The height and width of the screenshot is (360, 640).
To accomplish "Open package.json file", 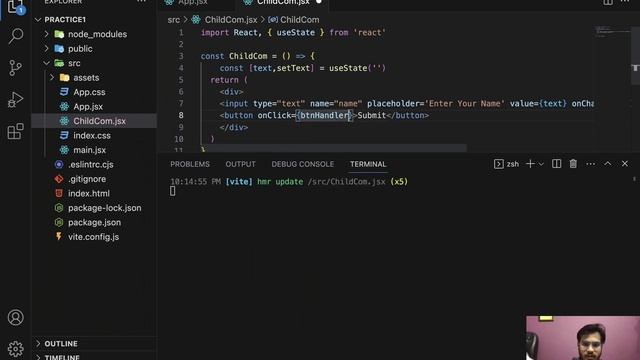I will 94,222.
